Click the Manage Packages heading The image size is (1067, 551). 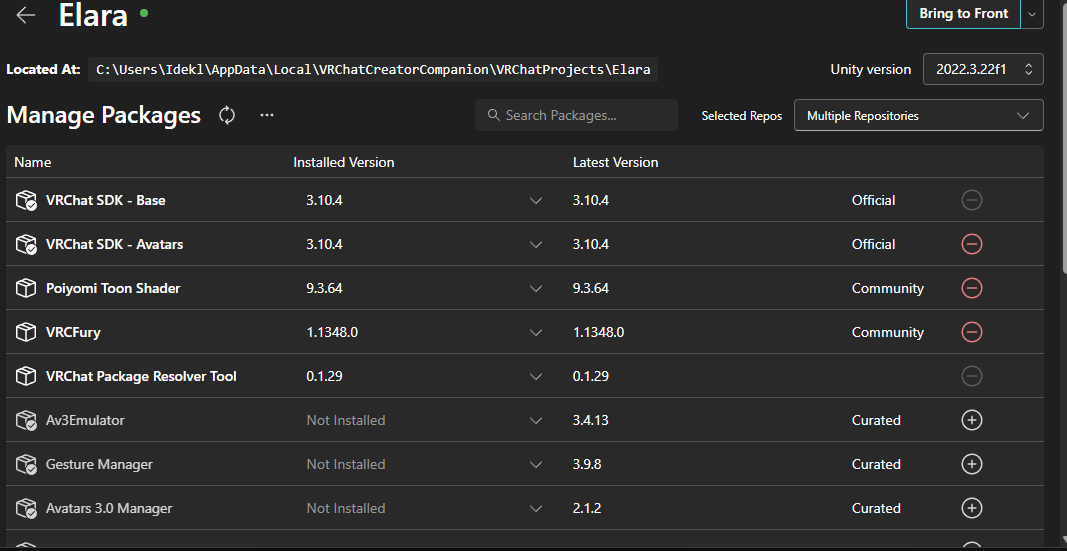pyautogui.click(x=103, y=115)
